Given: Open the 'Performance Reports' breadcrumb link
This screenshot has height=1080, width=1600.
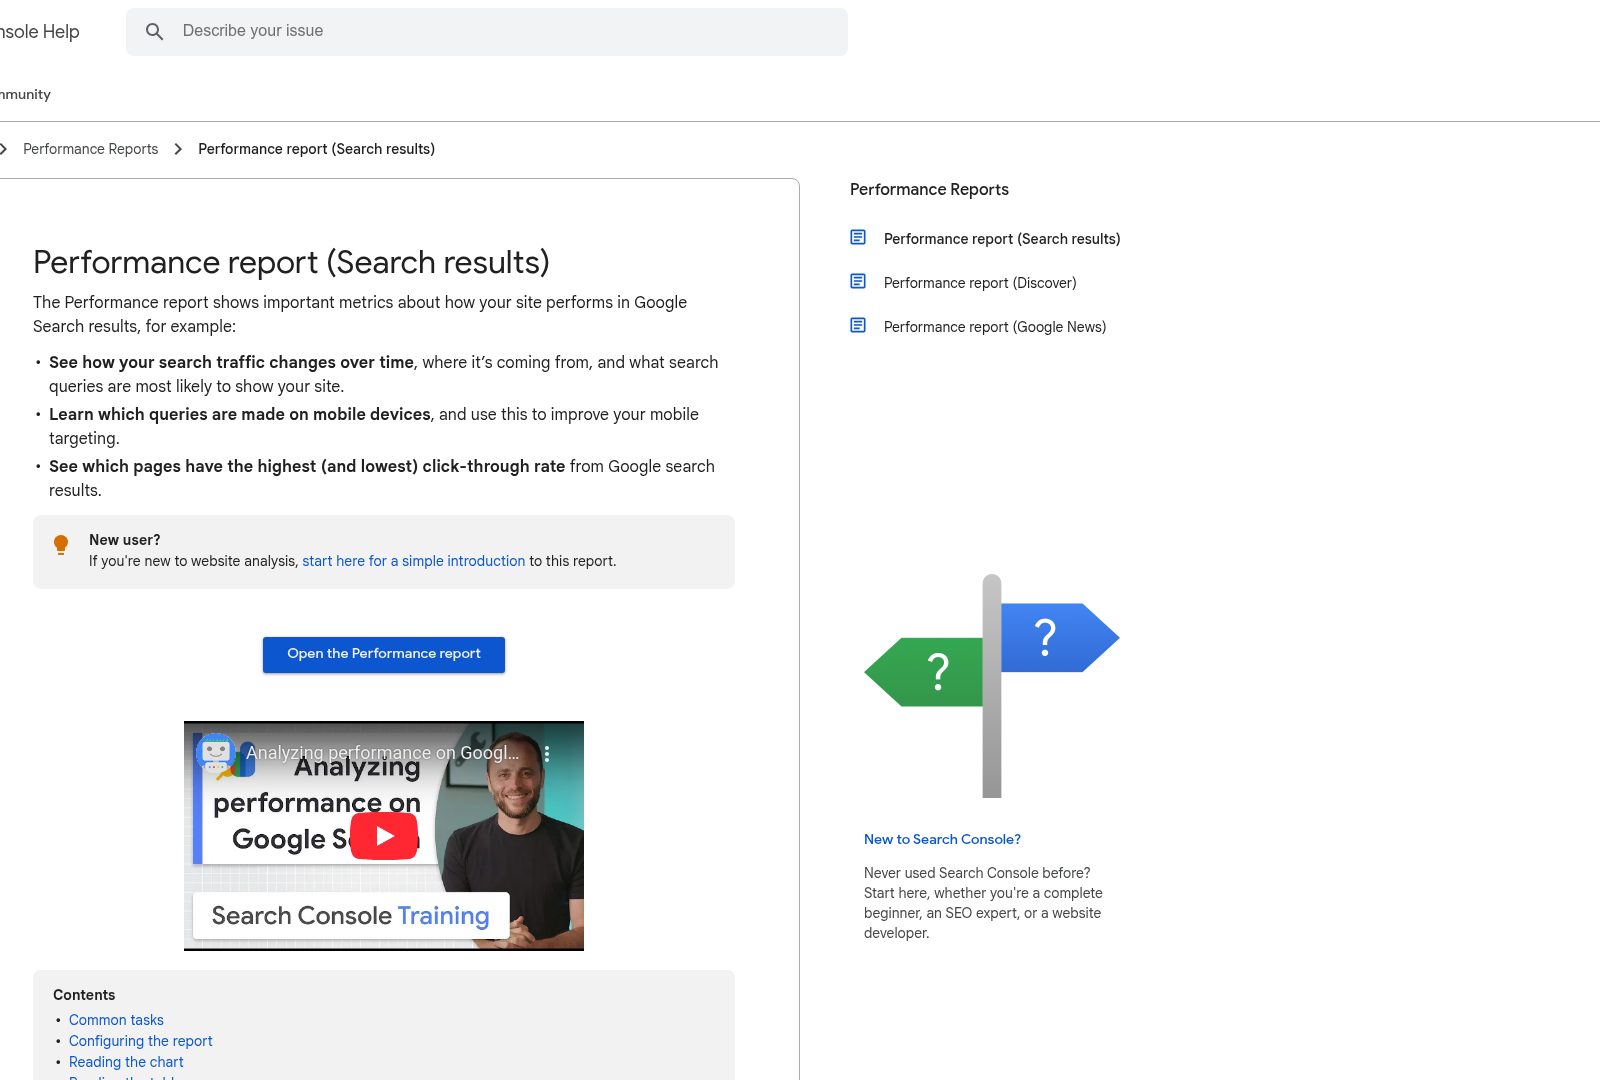Looking at the screenshot, I should pos(90,149).
